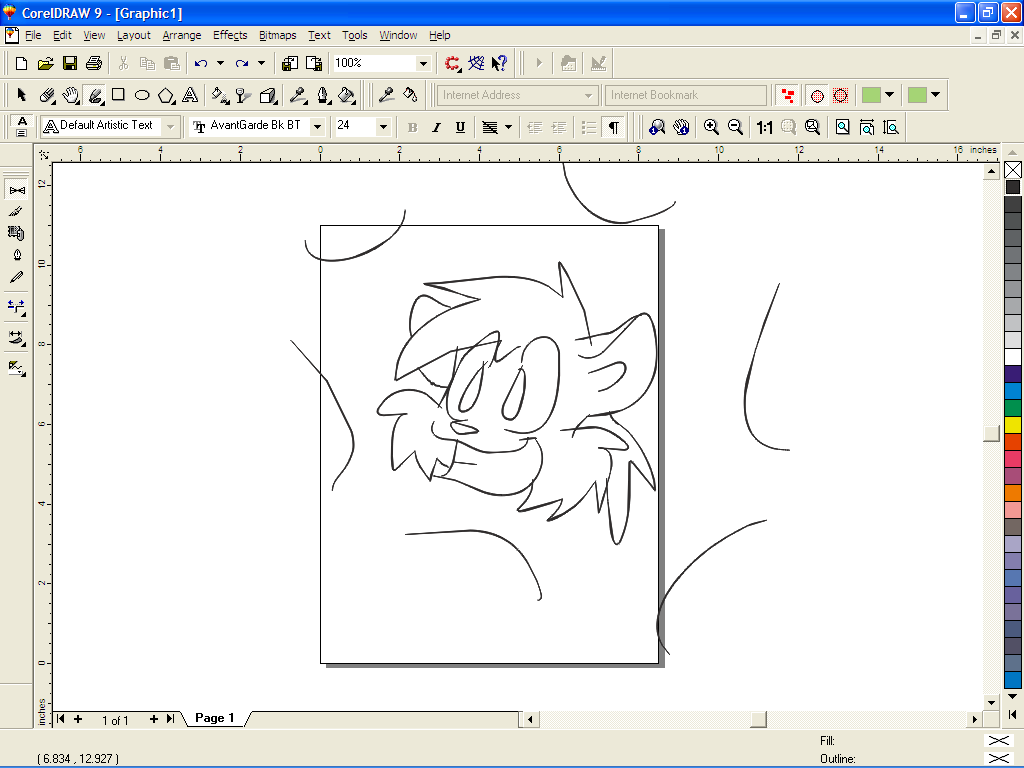This screenshot has width=1024, height=768.
Task: Open the Outline pen-nib tool flyout
Action: click(323, 95)
